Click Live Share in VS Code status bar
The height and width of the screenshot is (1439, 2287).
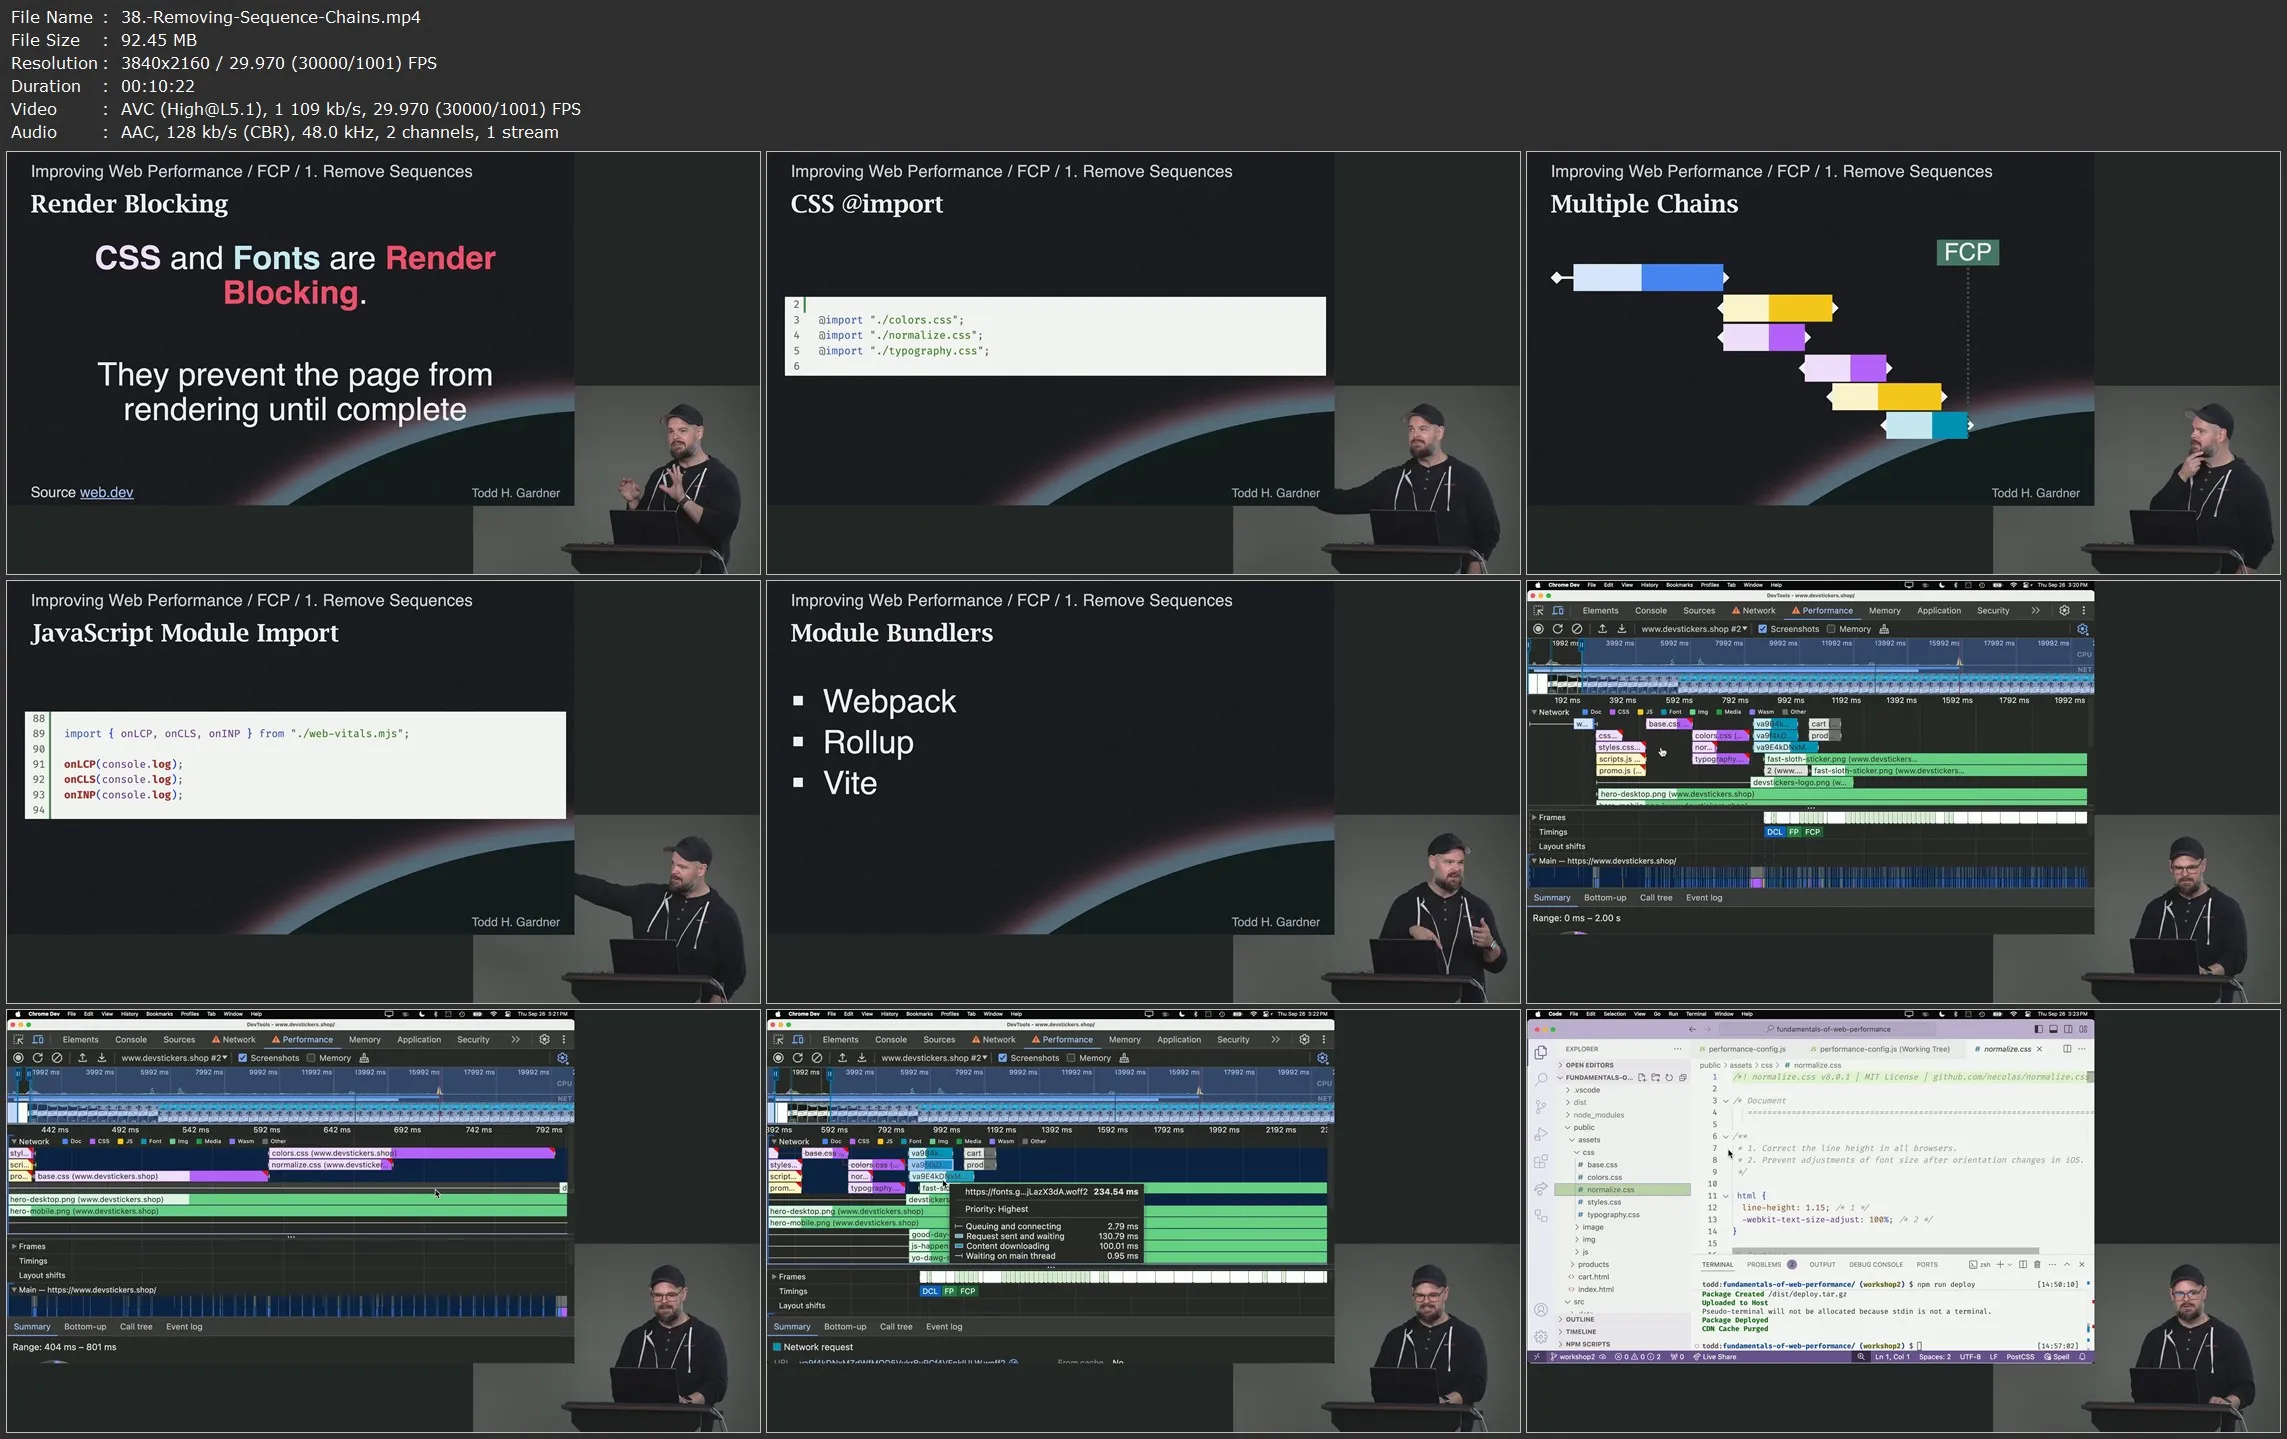1714,1357
